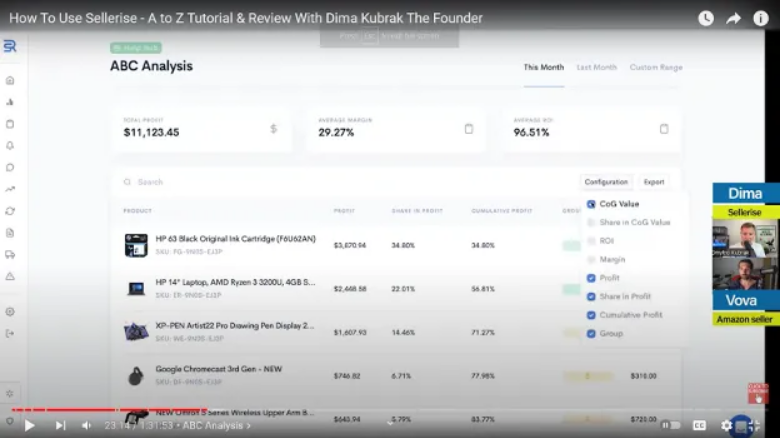Click Share in Profit column header
Viewport: 780px width, 438px height.
pyautogui.click(x=417, y=211)
